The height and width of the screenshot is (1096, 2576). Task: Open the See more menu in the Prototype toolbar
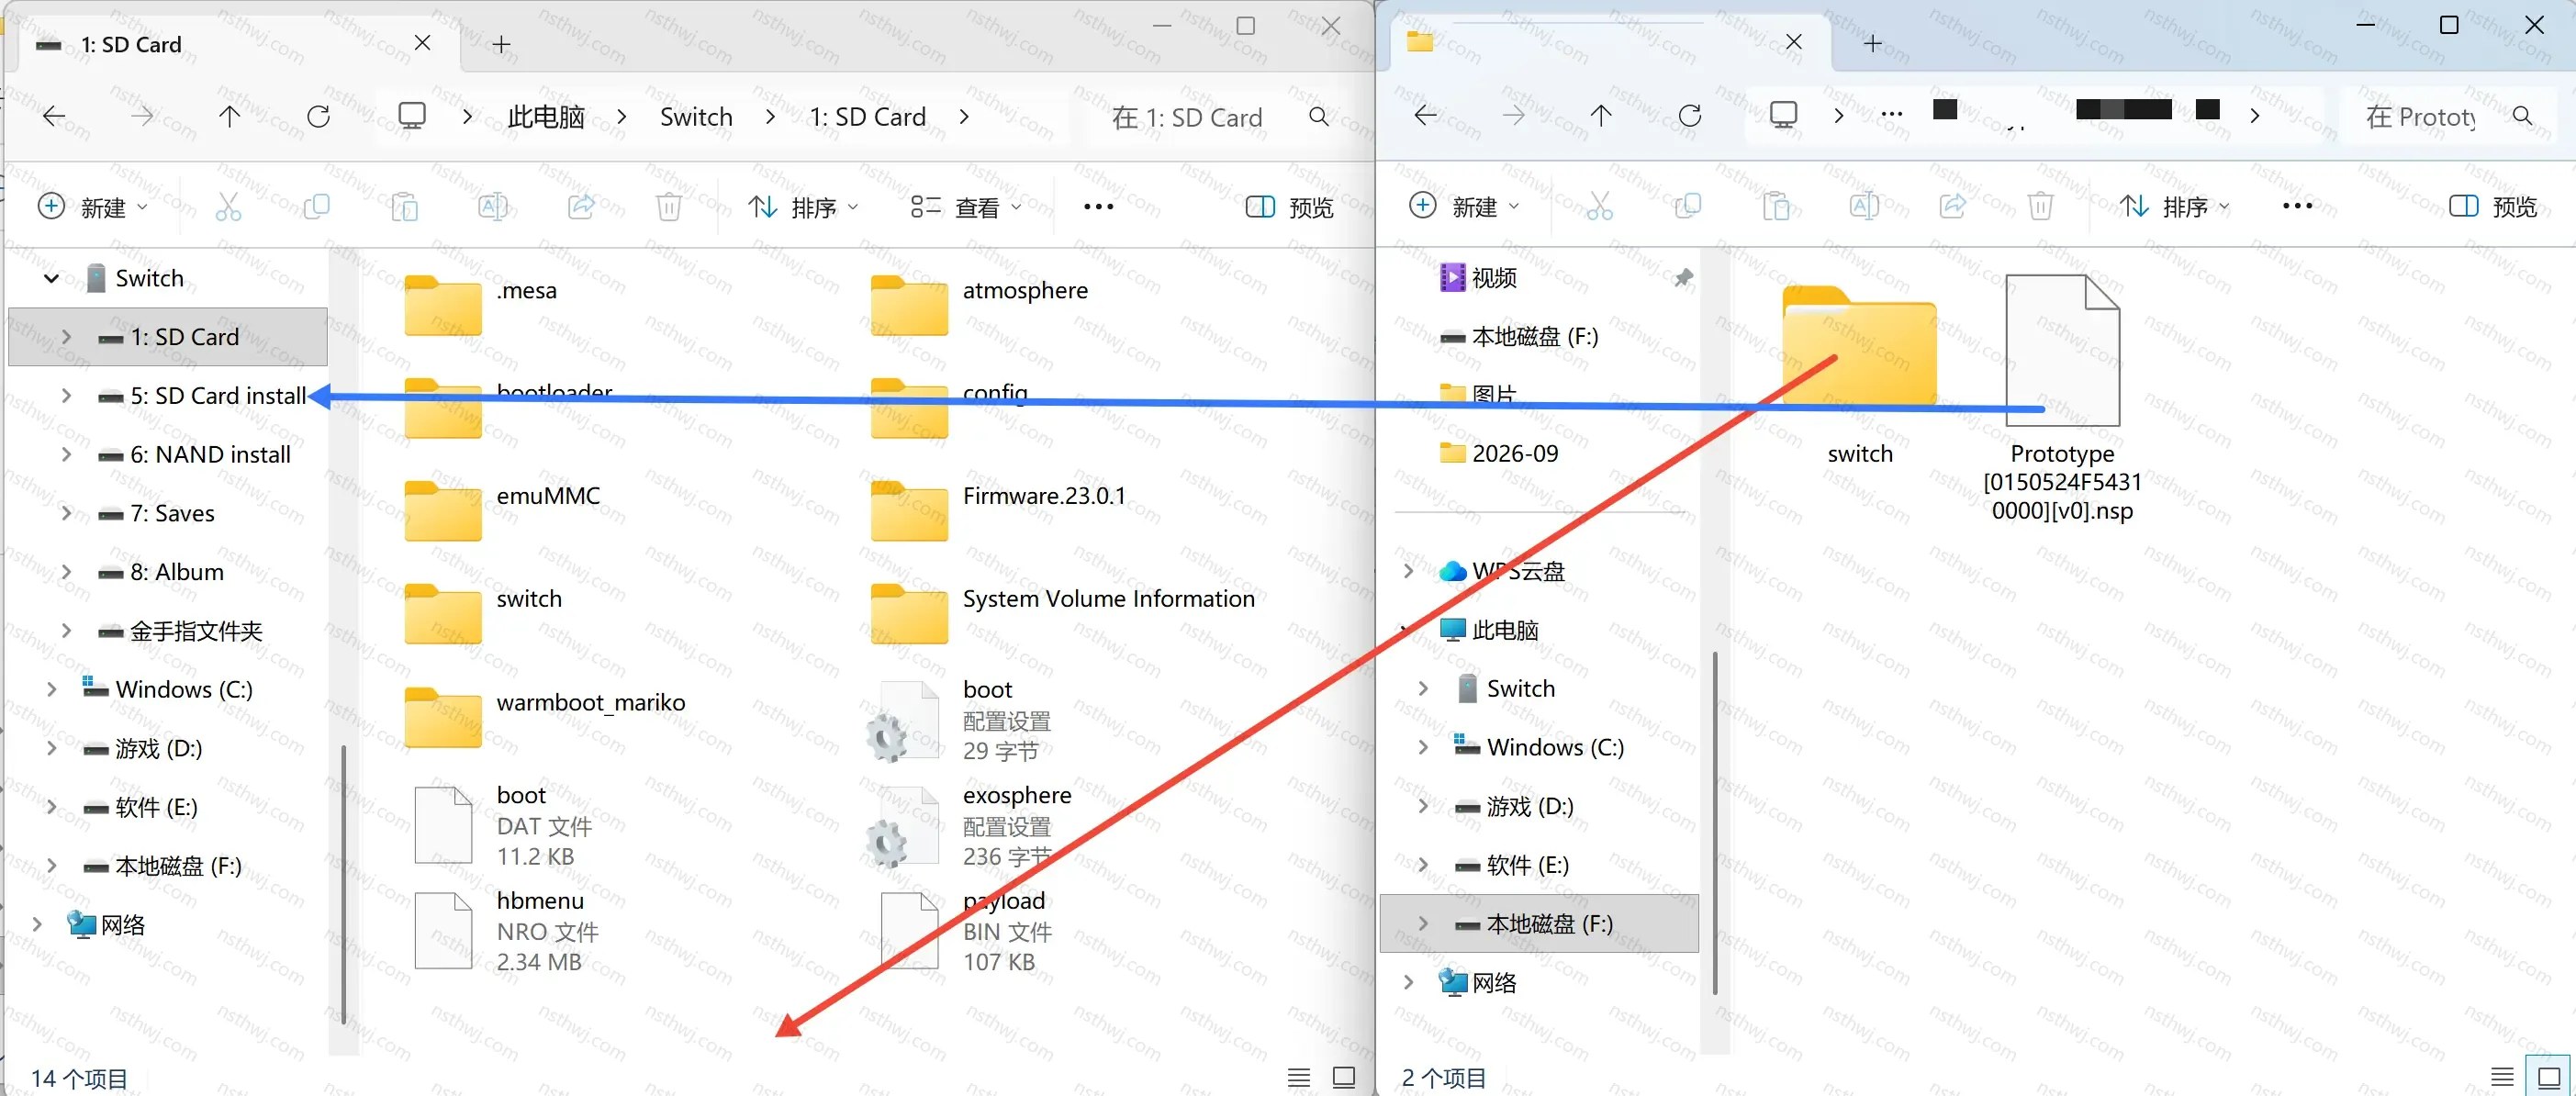[x=2297, y=206]
